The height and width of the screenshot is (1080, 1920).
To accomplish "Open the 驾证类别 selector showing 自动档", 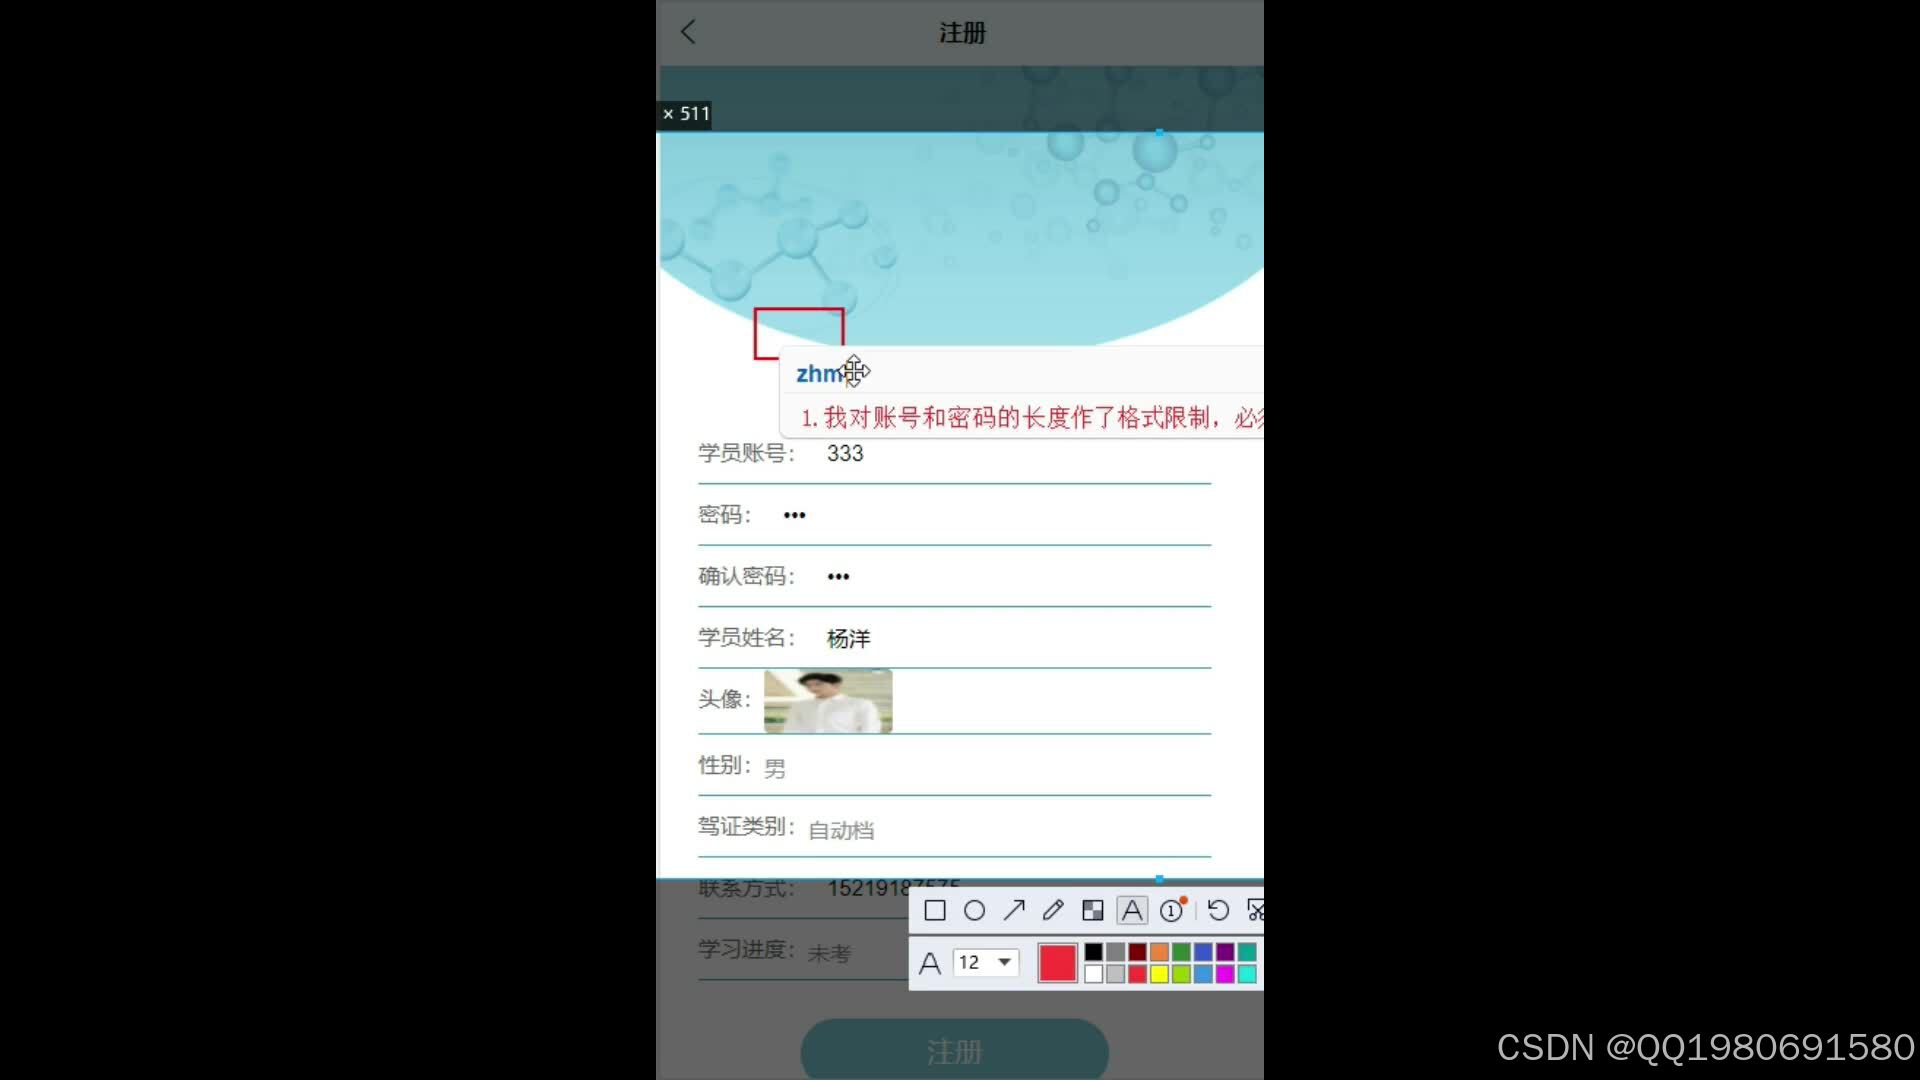I will (x=841, y=830).
